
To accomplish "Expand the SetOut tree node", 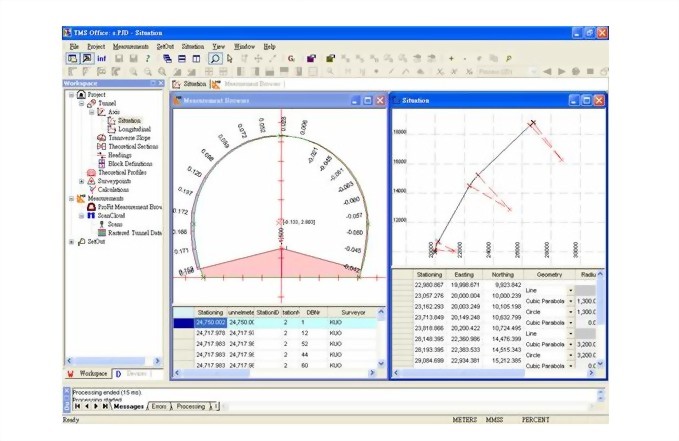I will (71, 242).
